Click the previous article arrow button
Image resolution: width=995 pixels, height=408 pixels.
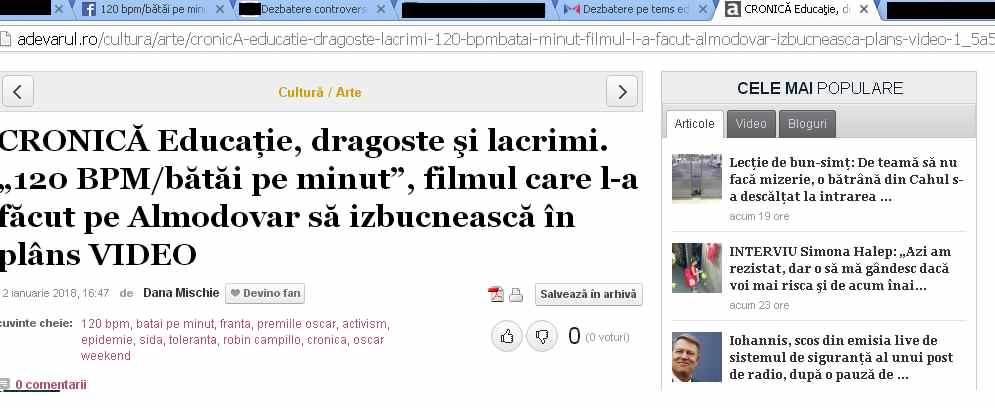coord(18,92)
